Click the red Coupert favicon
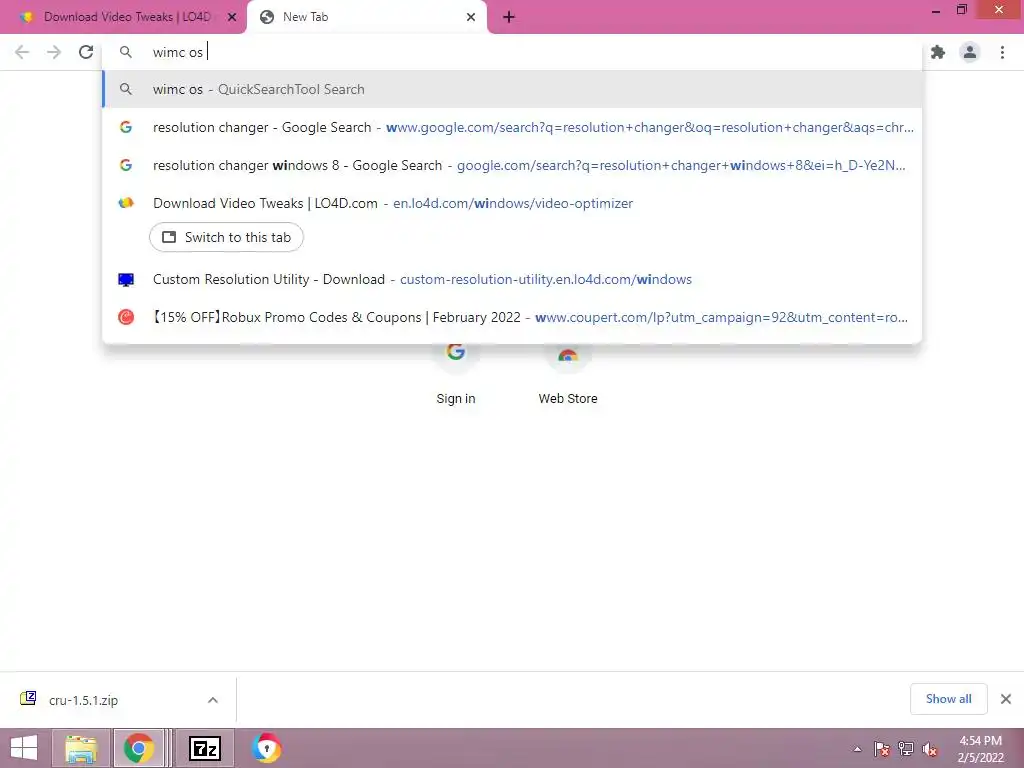Screen dimensions: 1024x768 click(126, 317)
